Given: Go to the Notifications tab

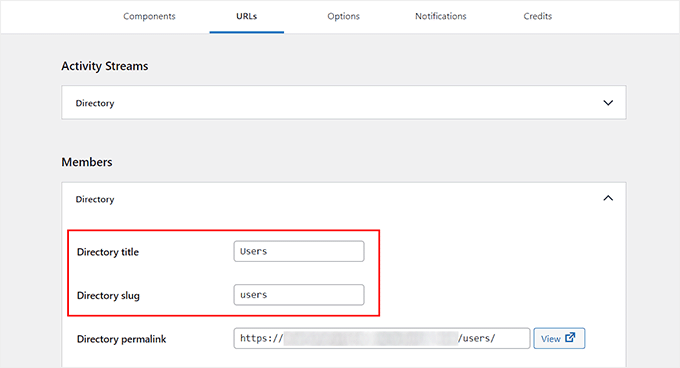Looking at the screenshot, I should (441, 16).
